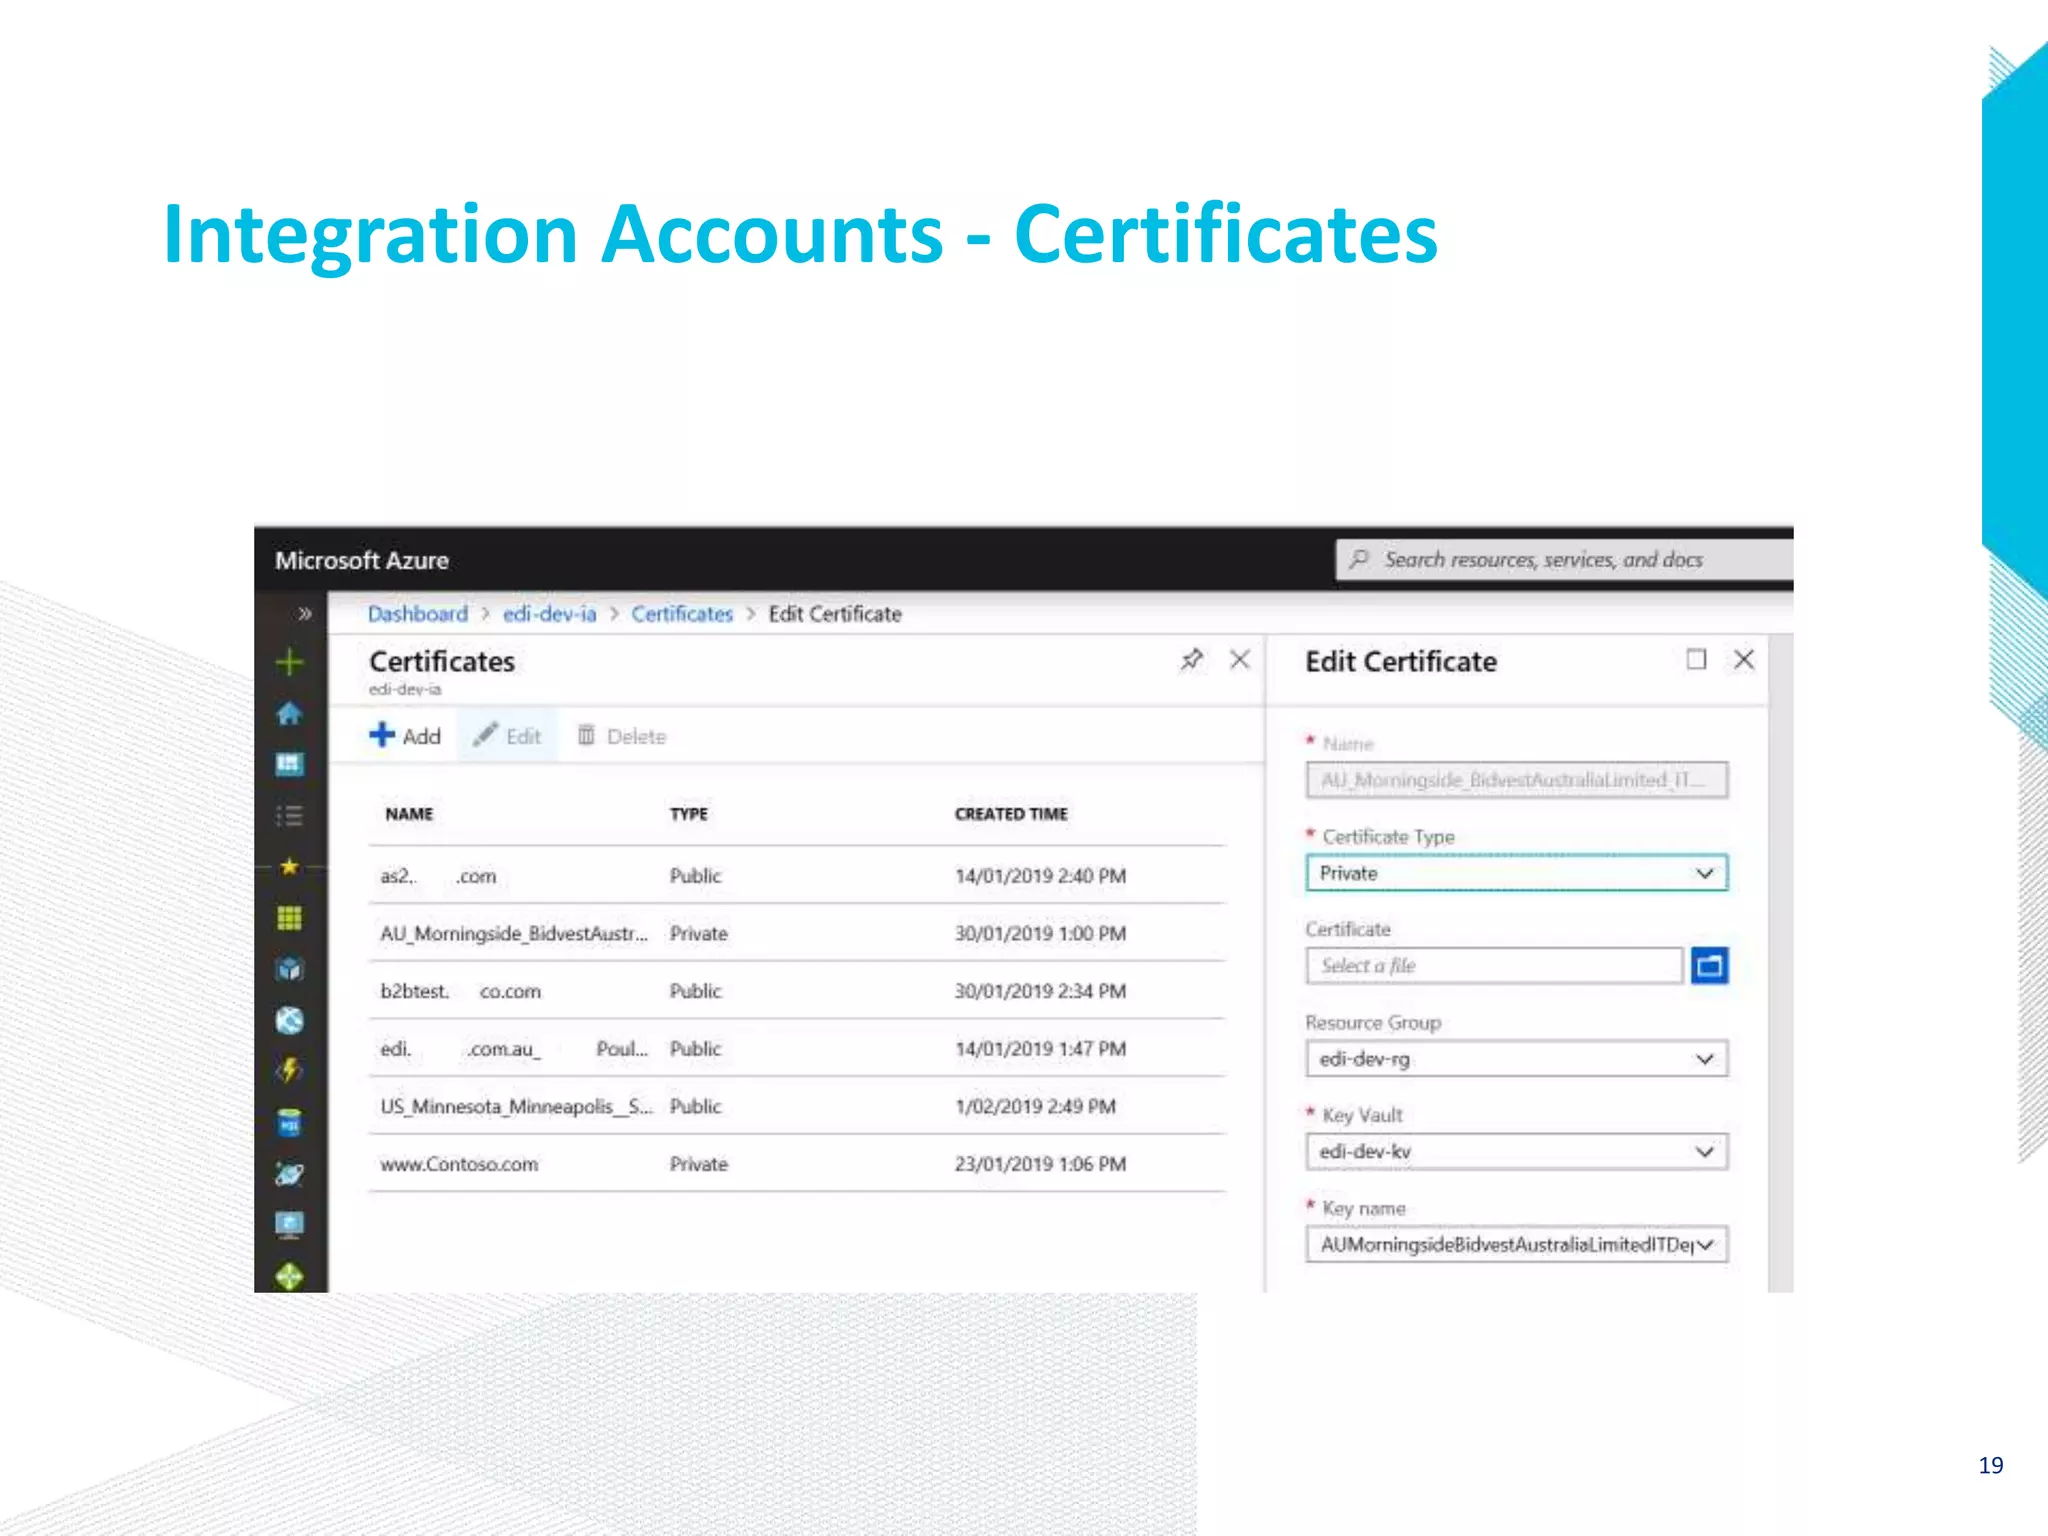Click the Favorites star icon in sidebar
This screenshot has height=1536, width=2048.
click(289, 867)
